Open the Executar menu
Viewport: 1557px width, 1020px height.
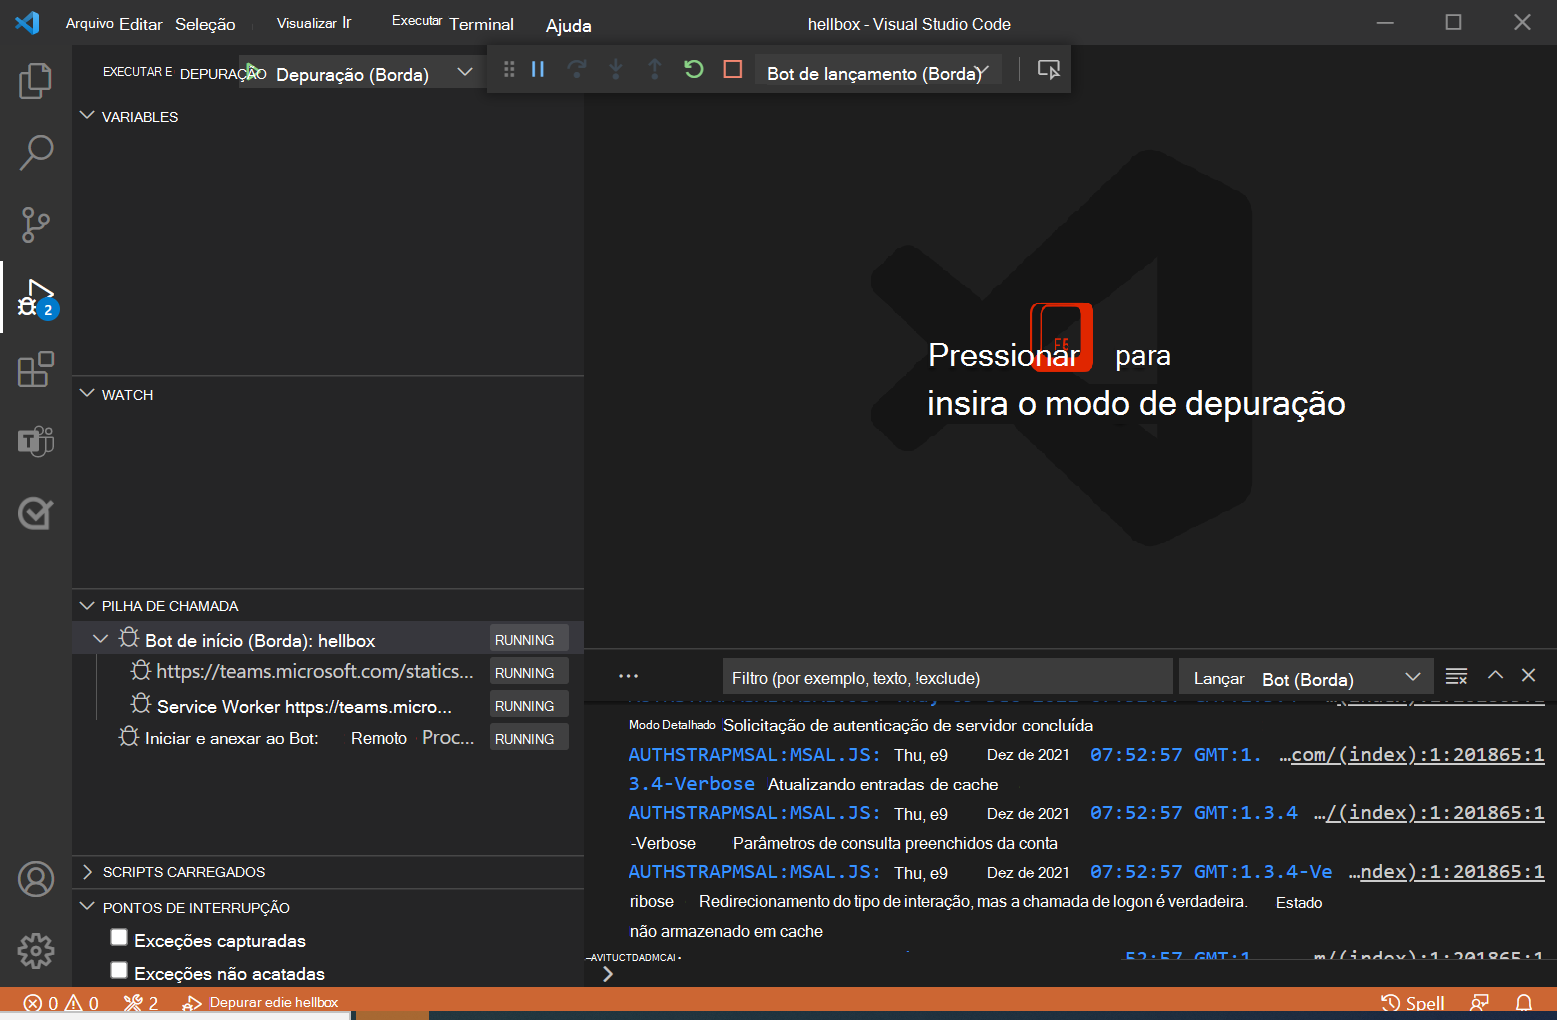coord(417,21)
